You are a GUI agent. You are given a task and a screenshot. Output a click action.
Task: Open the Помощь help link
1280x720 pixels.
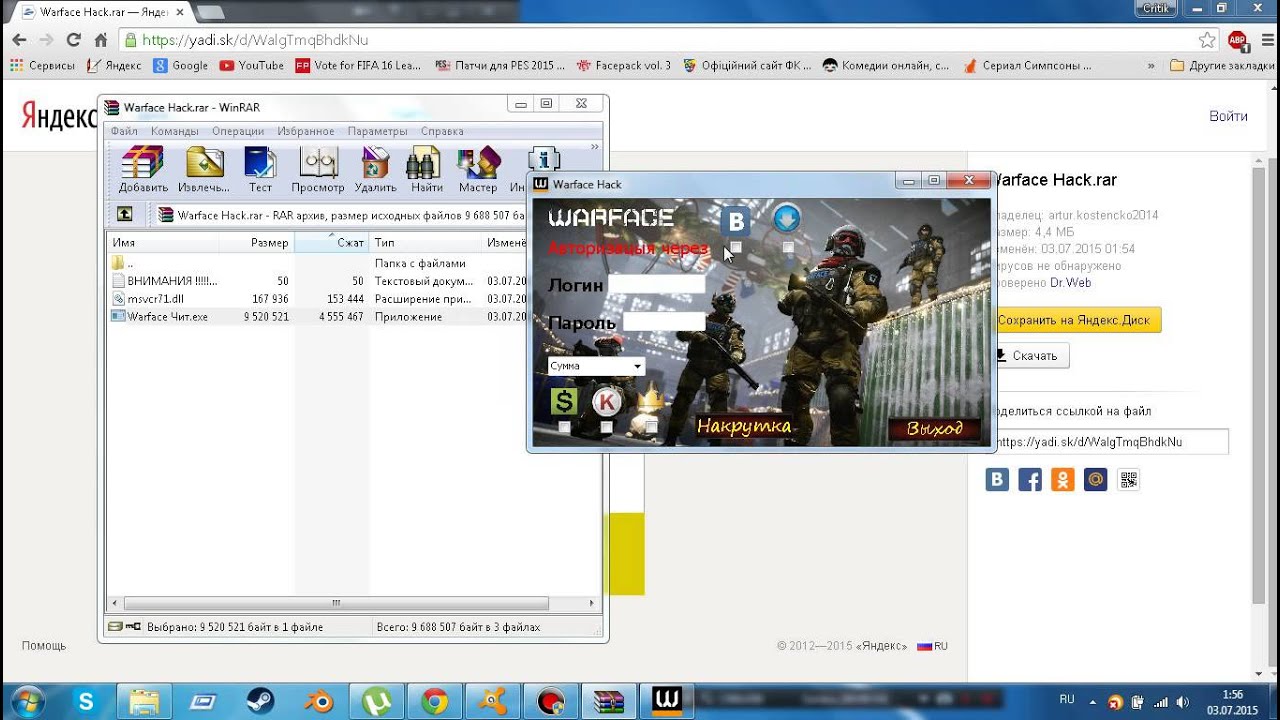44,646
